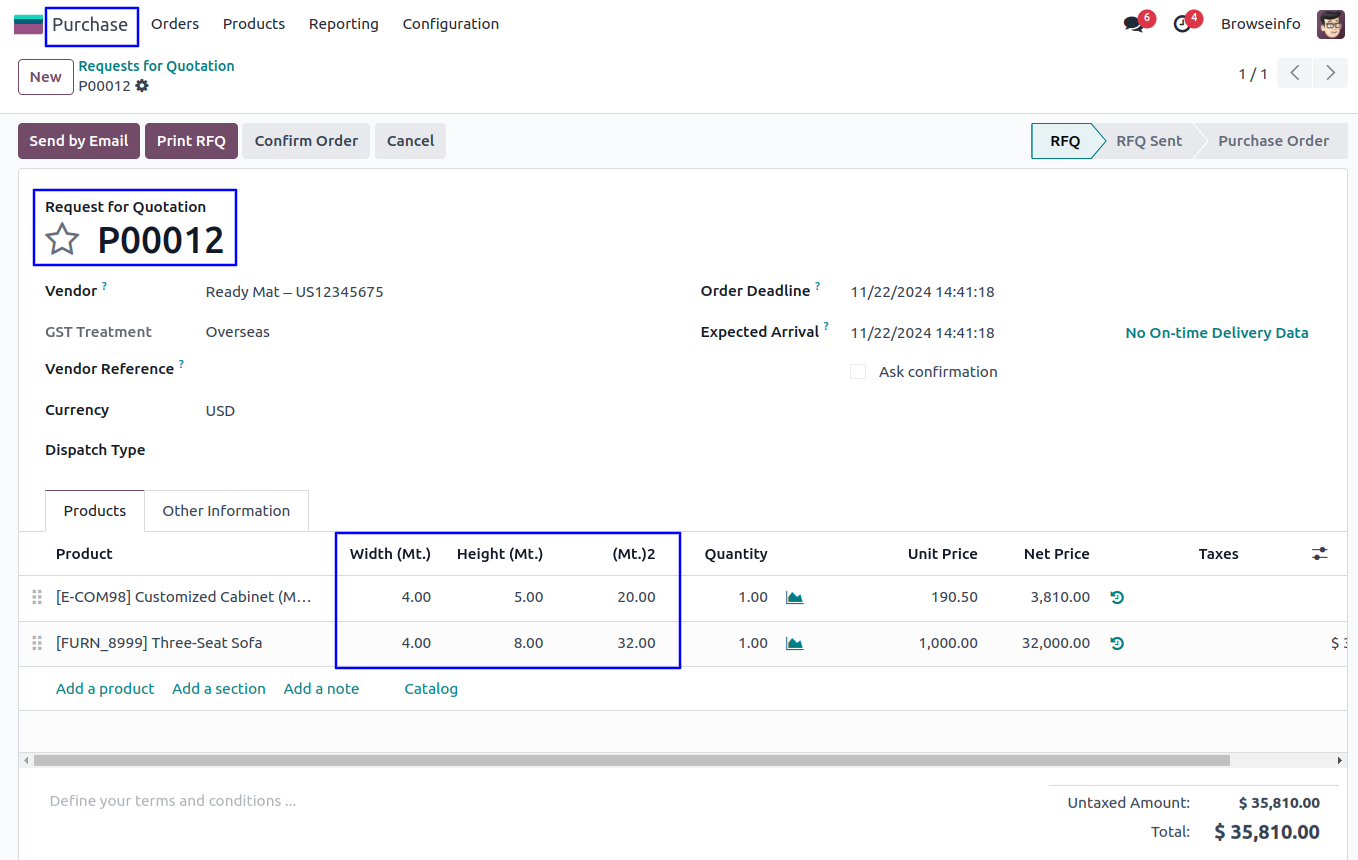Click Add a product link
Viewport: 1358px width, 860px height.
[105, 689]
